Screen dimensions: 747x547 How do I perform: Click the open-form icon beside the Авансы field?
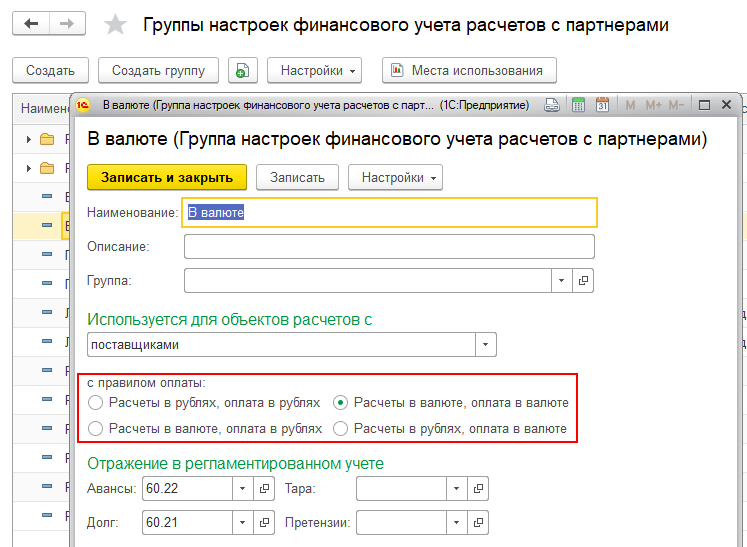click(x=265, y=489)
